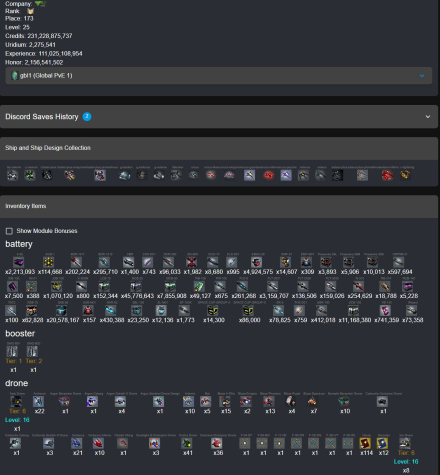The image size is (440, 475).
Task: Select the first ship icon in the collection
Action: coord(12,175)
